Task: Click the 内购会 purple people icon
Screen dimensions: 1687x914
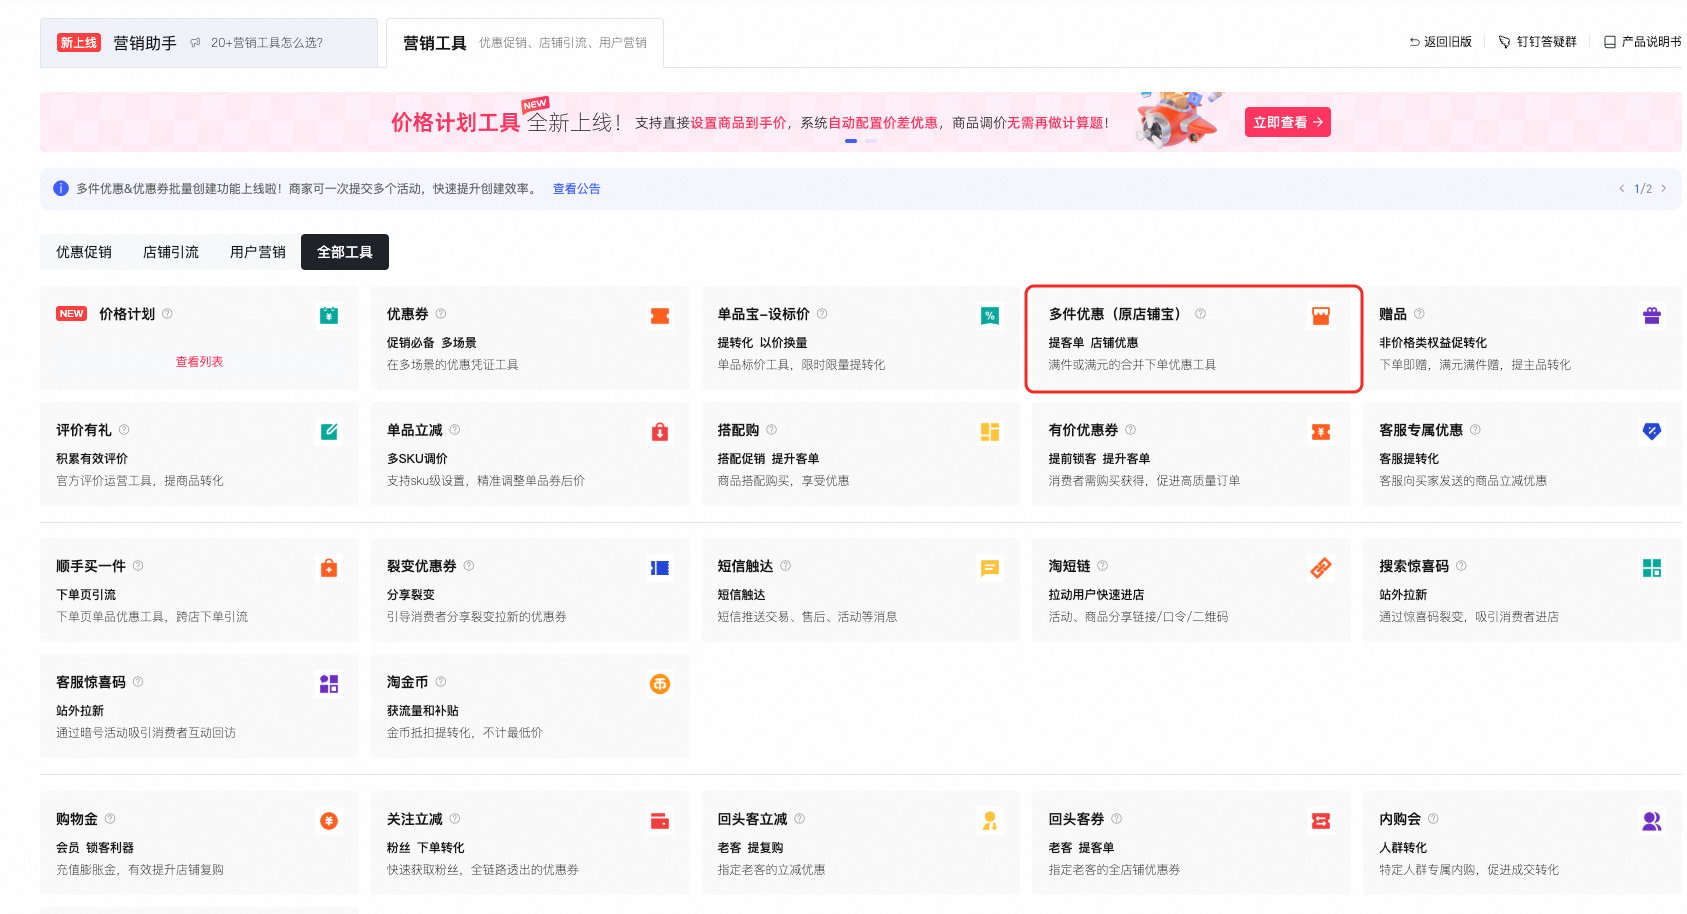Action: click(x=1652, y=821)
